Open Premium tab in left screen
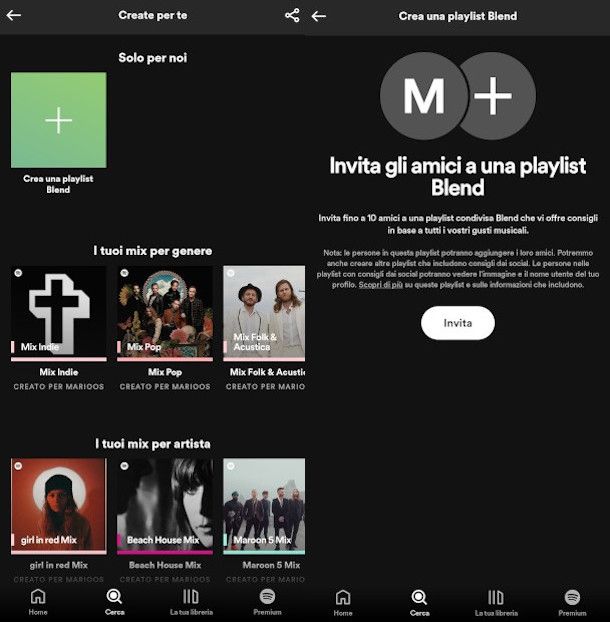Screen dimensions: 610x622 tap(267, 601)
